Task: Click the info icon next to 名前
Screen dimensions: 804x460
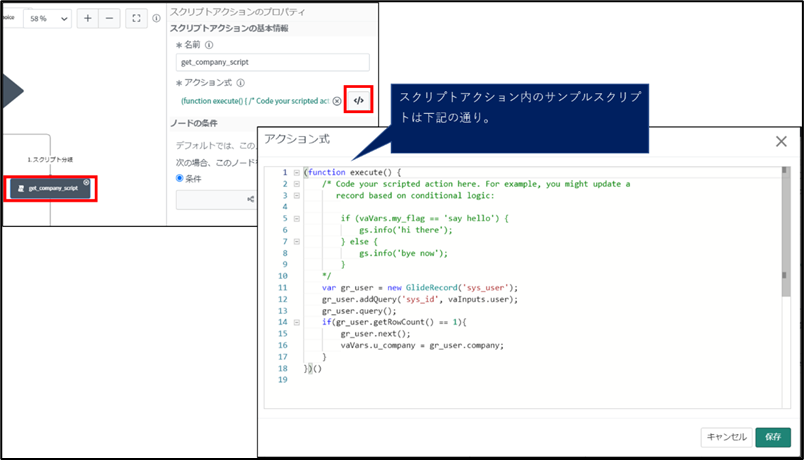Action: (209, 45)
